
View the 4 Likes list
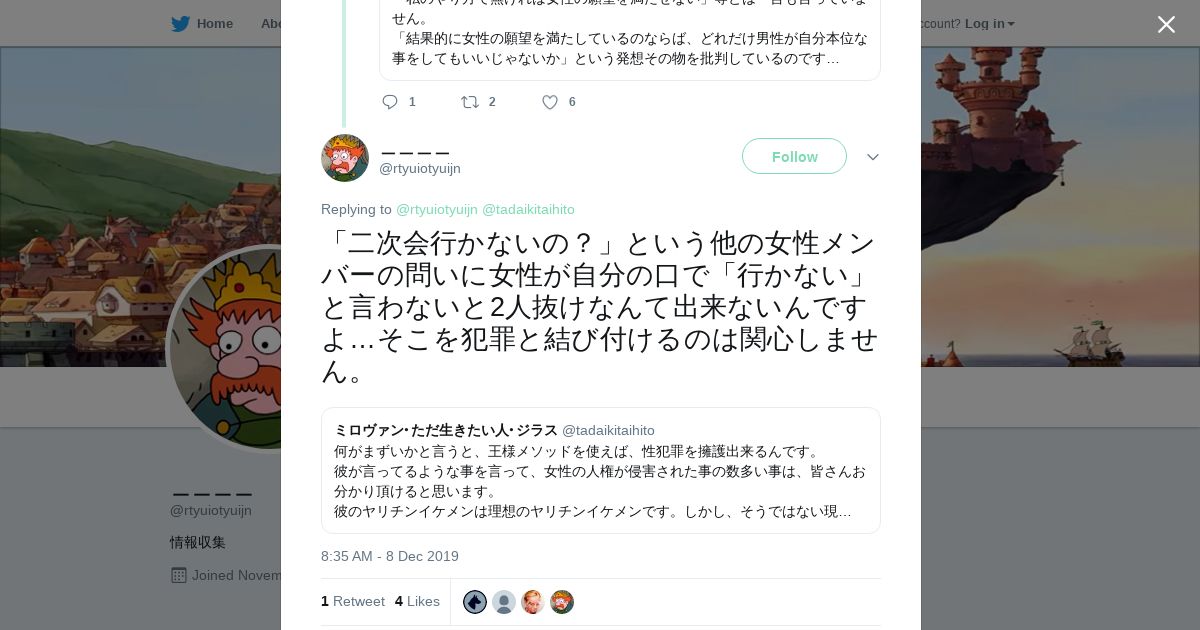point(417,602)
